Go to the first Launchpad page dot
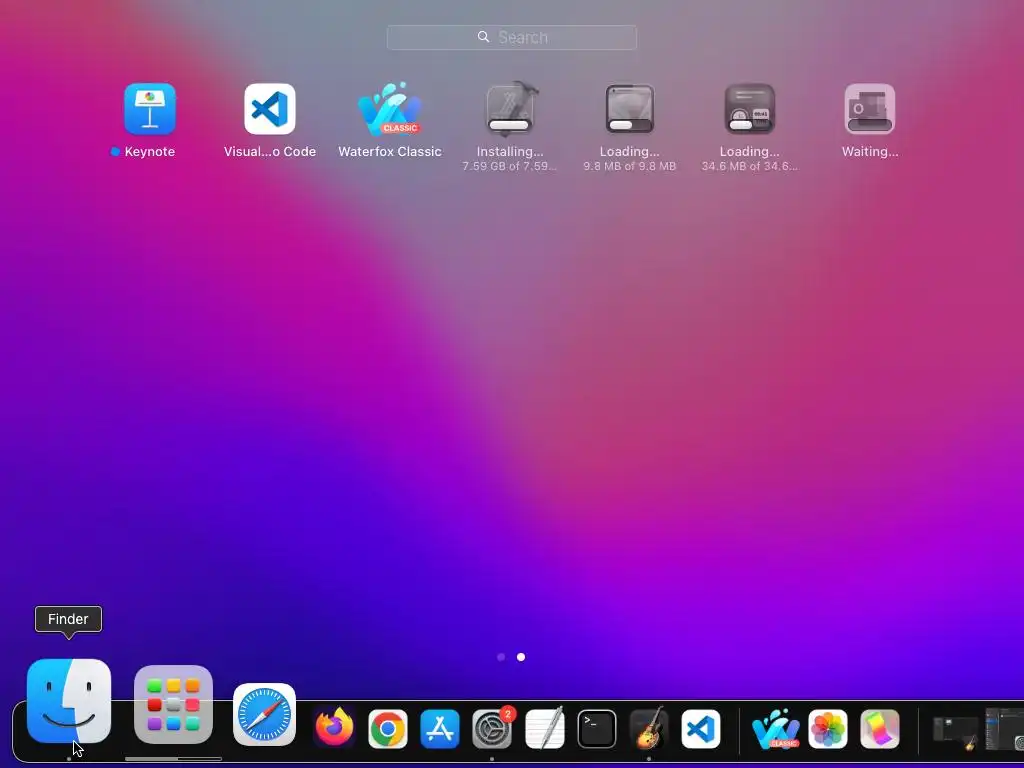This screenshot has width=1024, height=768. coord(501,657)
